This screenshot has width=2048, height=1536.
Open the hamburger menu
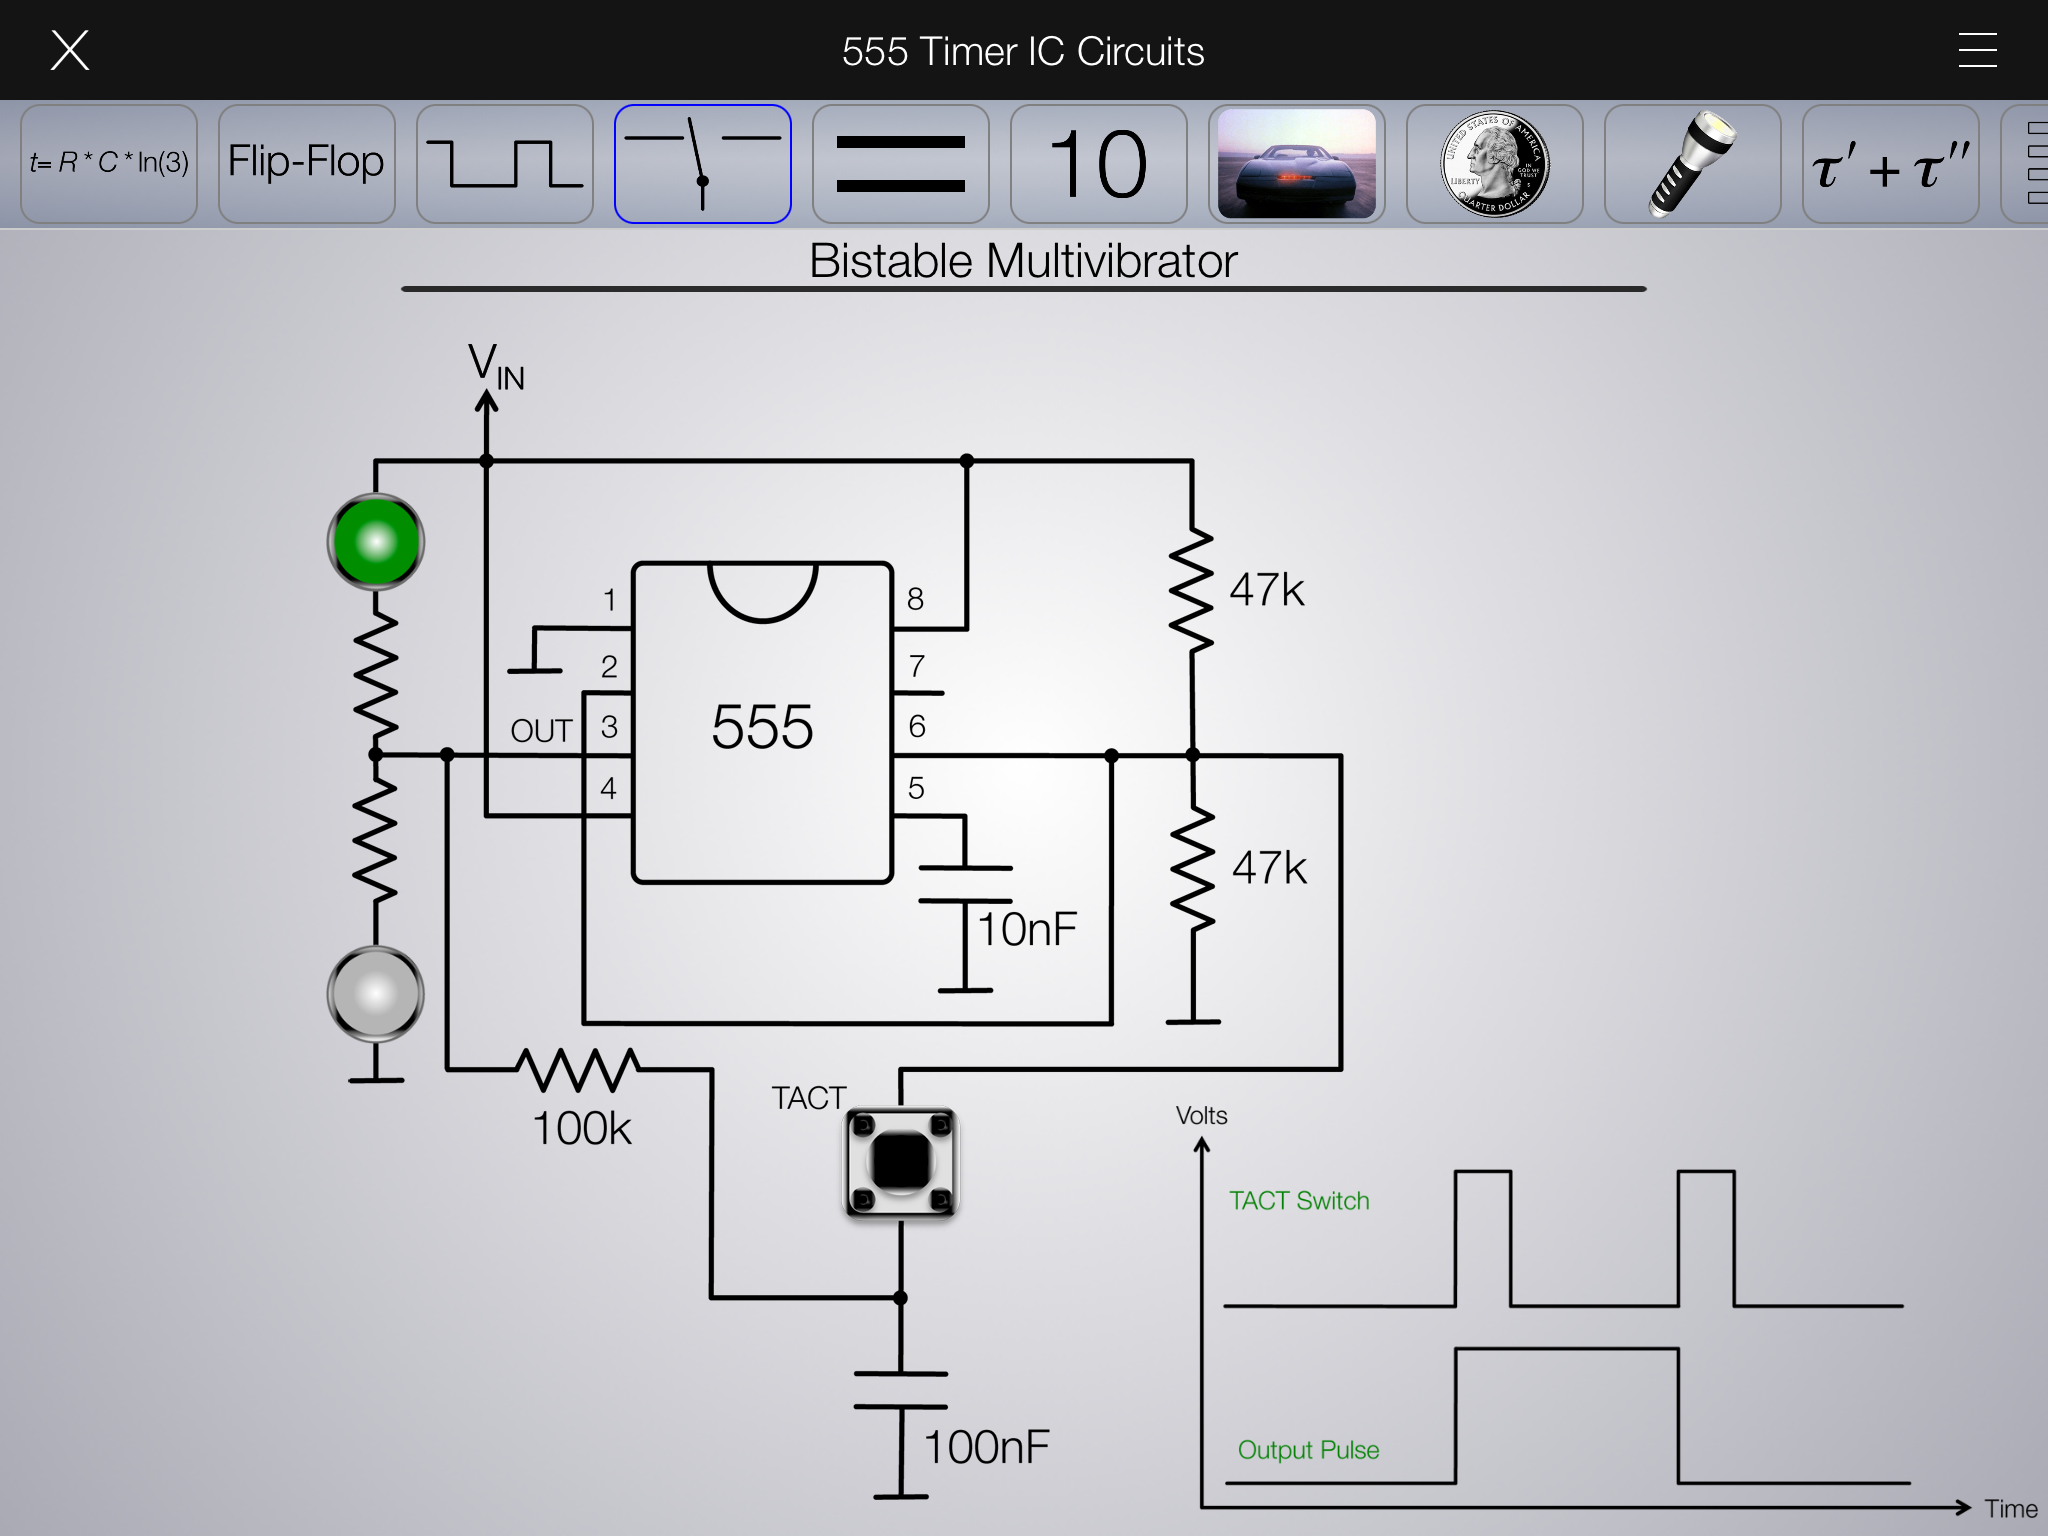(x=1977, y=50)
